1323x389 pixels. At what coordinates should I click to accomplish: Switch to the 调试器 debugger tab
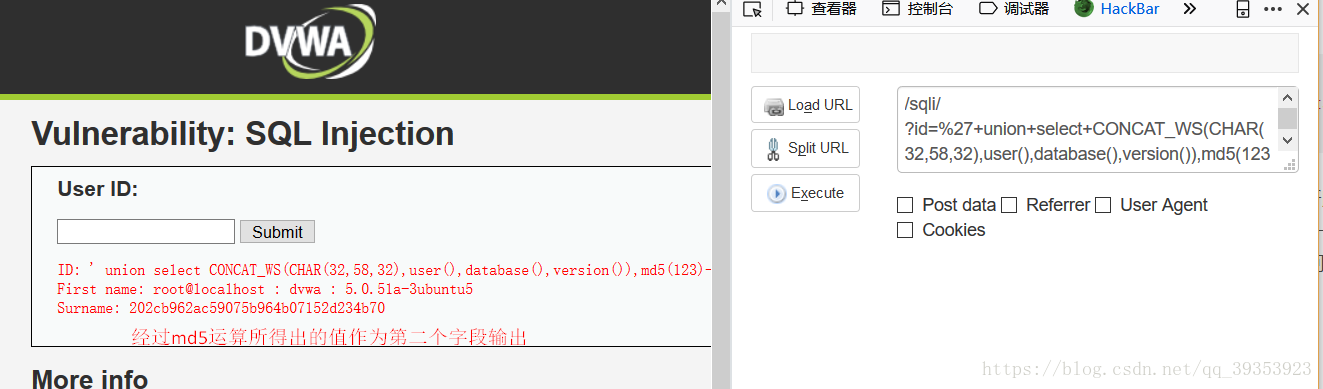(1014, 9)
